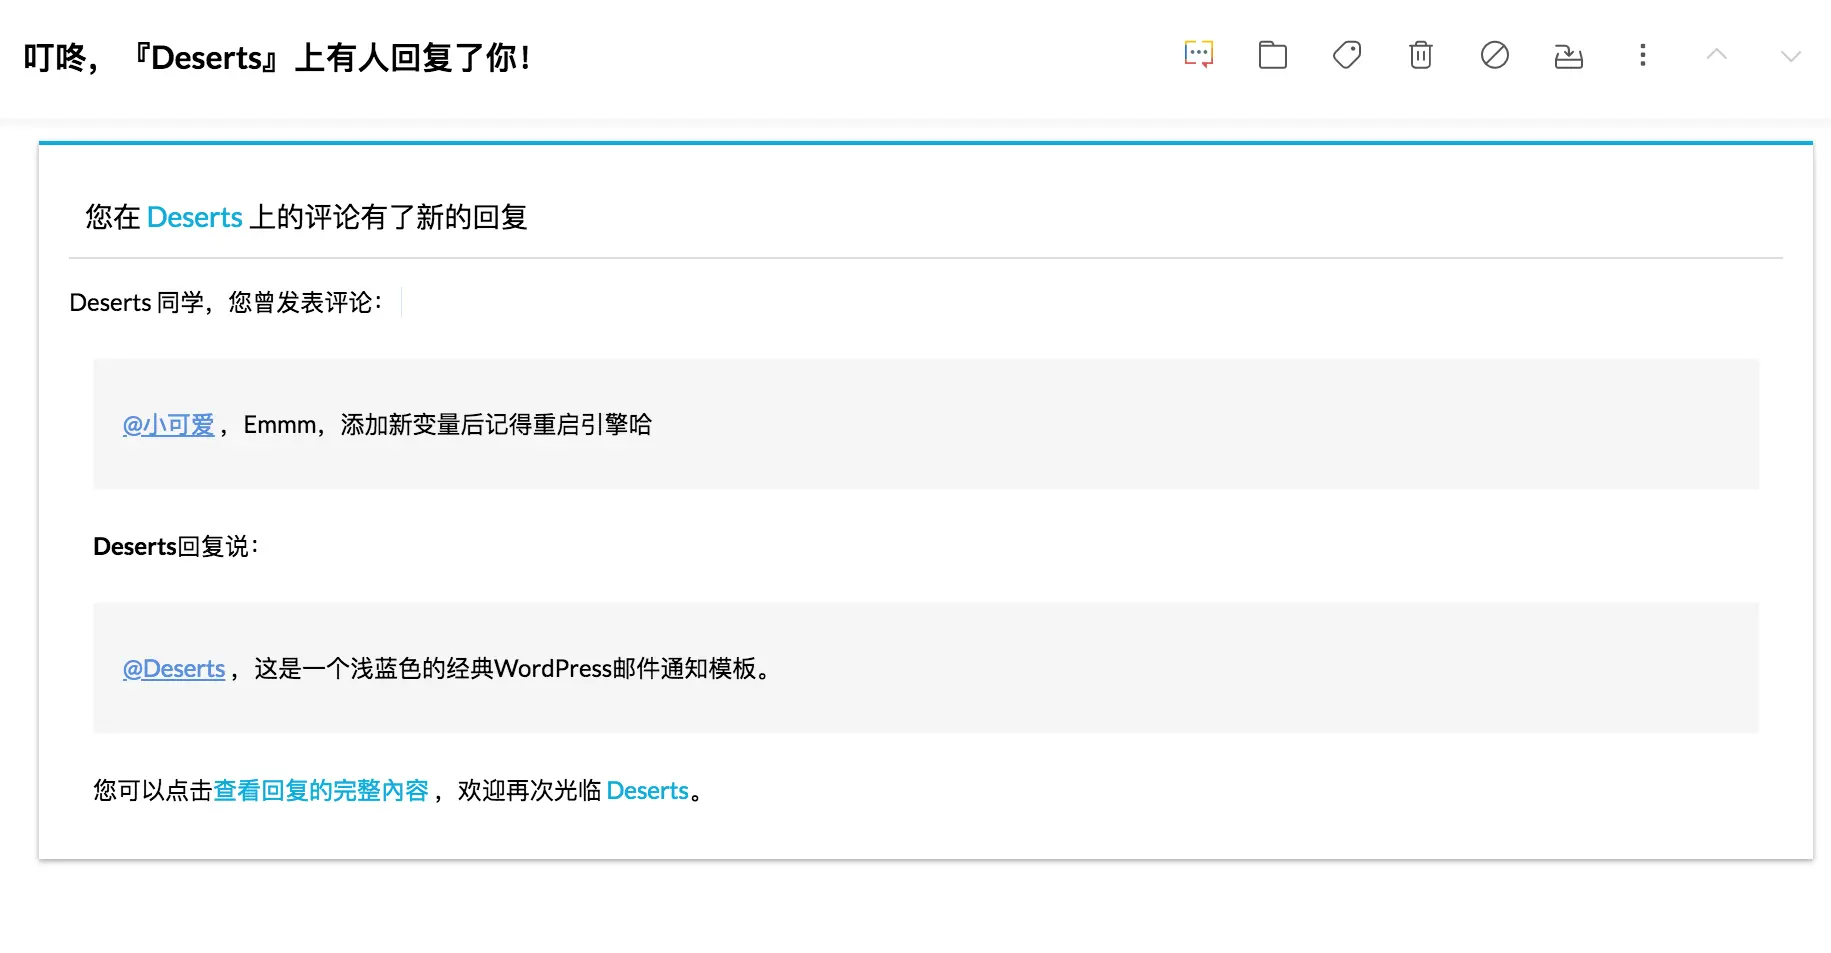Go to next email with down chevron

click(1790, 56)
